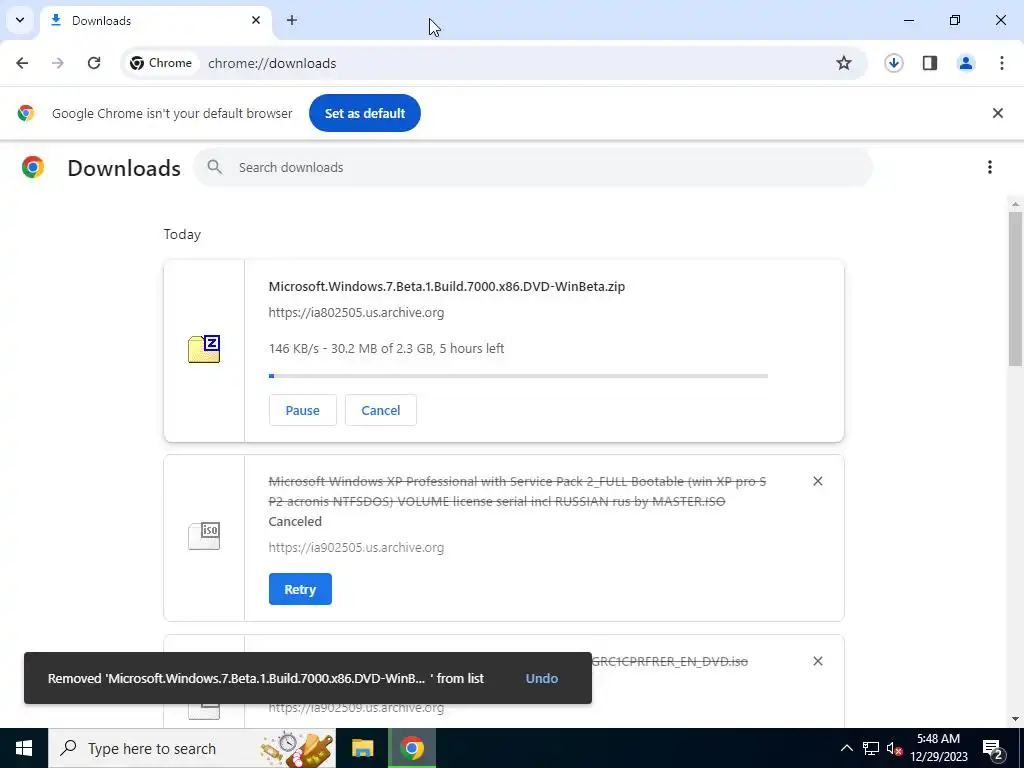Image resolution: width=1024 pixels, height=768 pixels.
Task: Click the Chrome logo beside Downloads
Action: click(33, 167)
